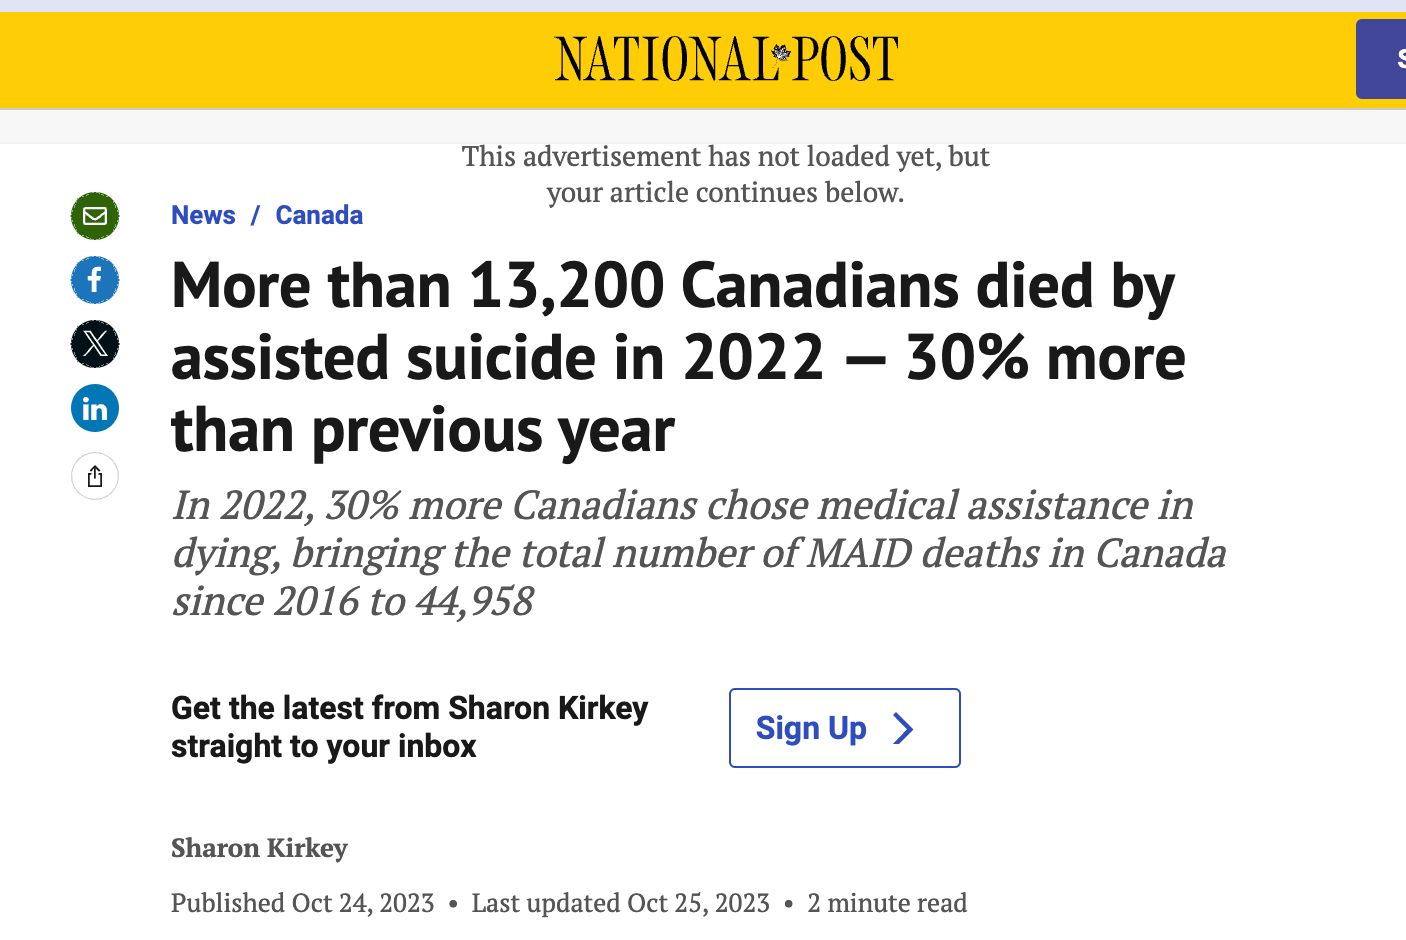The image size is (1406, 940).
Task: Click the partially visible blue header button
Action: click(x=1382, y=59)
